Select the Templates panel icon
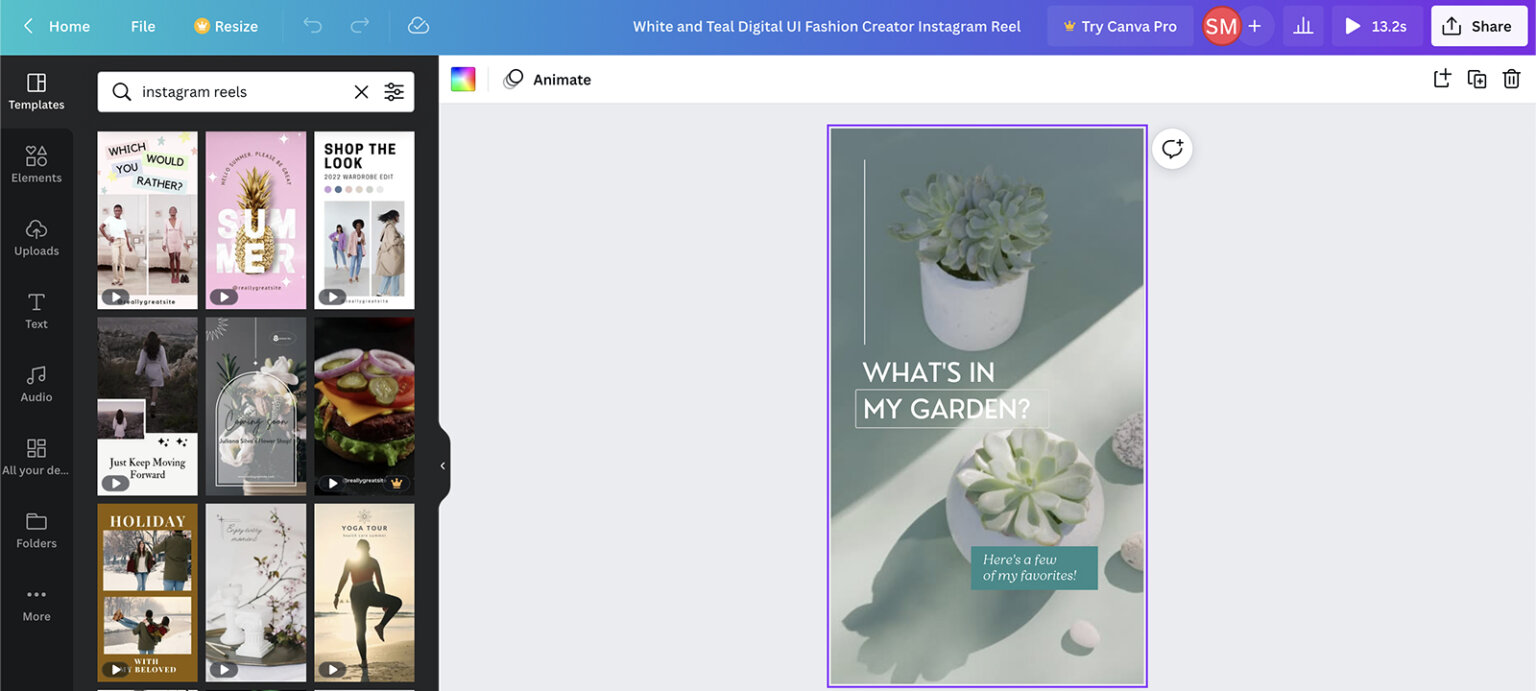The image size is (1536, 691). [x=36, y=90]
